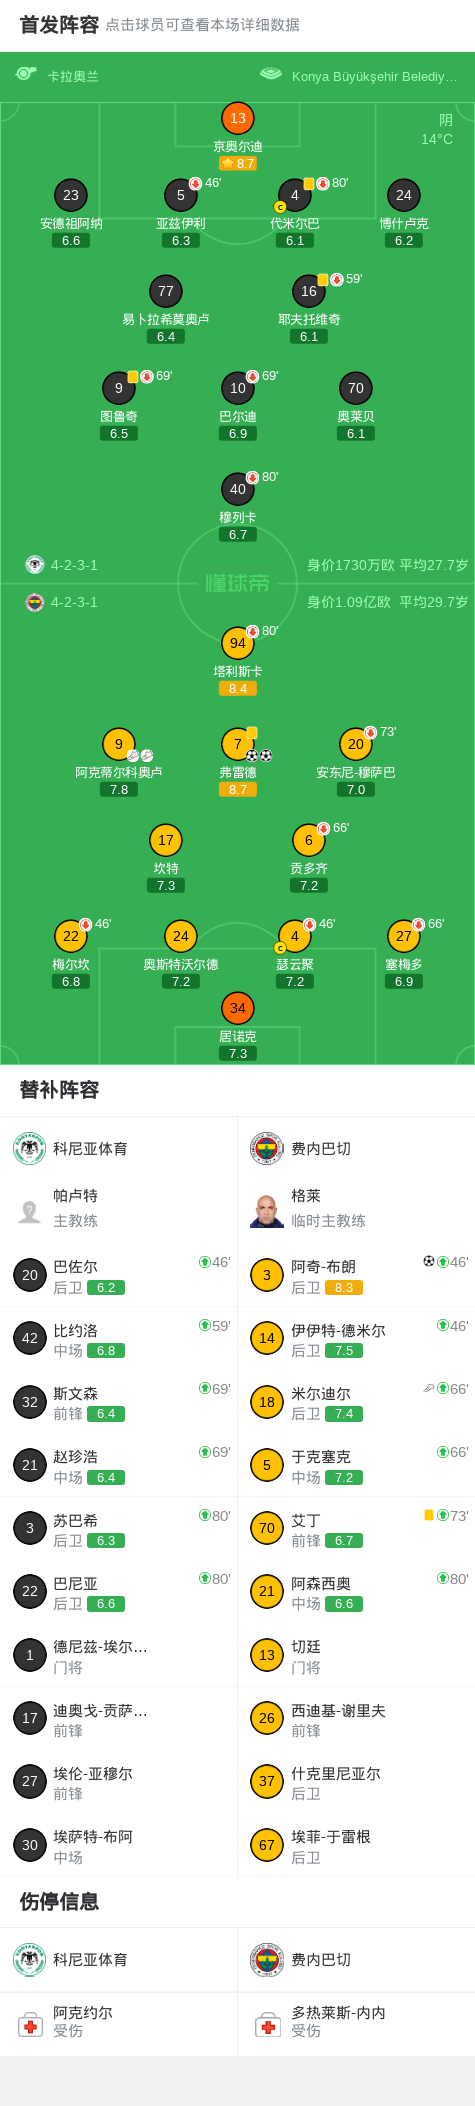Select Fenerbahçe number 94 player icon
This screenshot has height=2106, width=475.
click(238, 643)
